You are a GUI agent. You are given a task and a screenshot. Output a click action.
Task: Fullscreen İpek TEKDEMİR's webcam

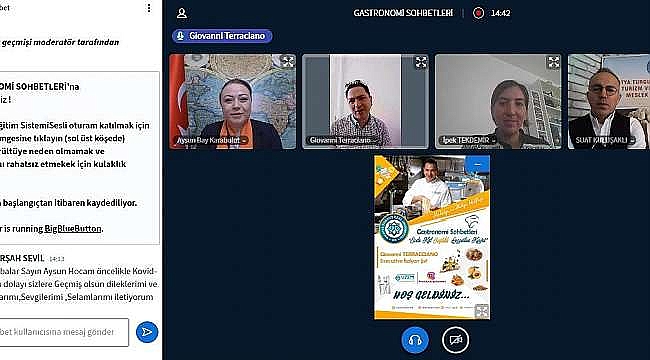coord(554,62)
